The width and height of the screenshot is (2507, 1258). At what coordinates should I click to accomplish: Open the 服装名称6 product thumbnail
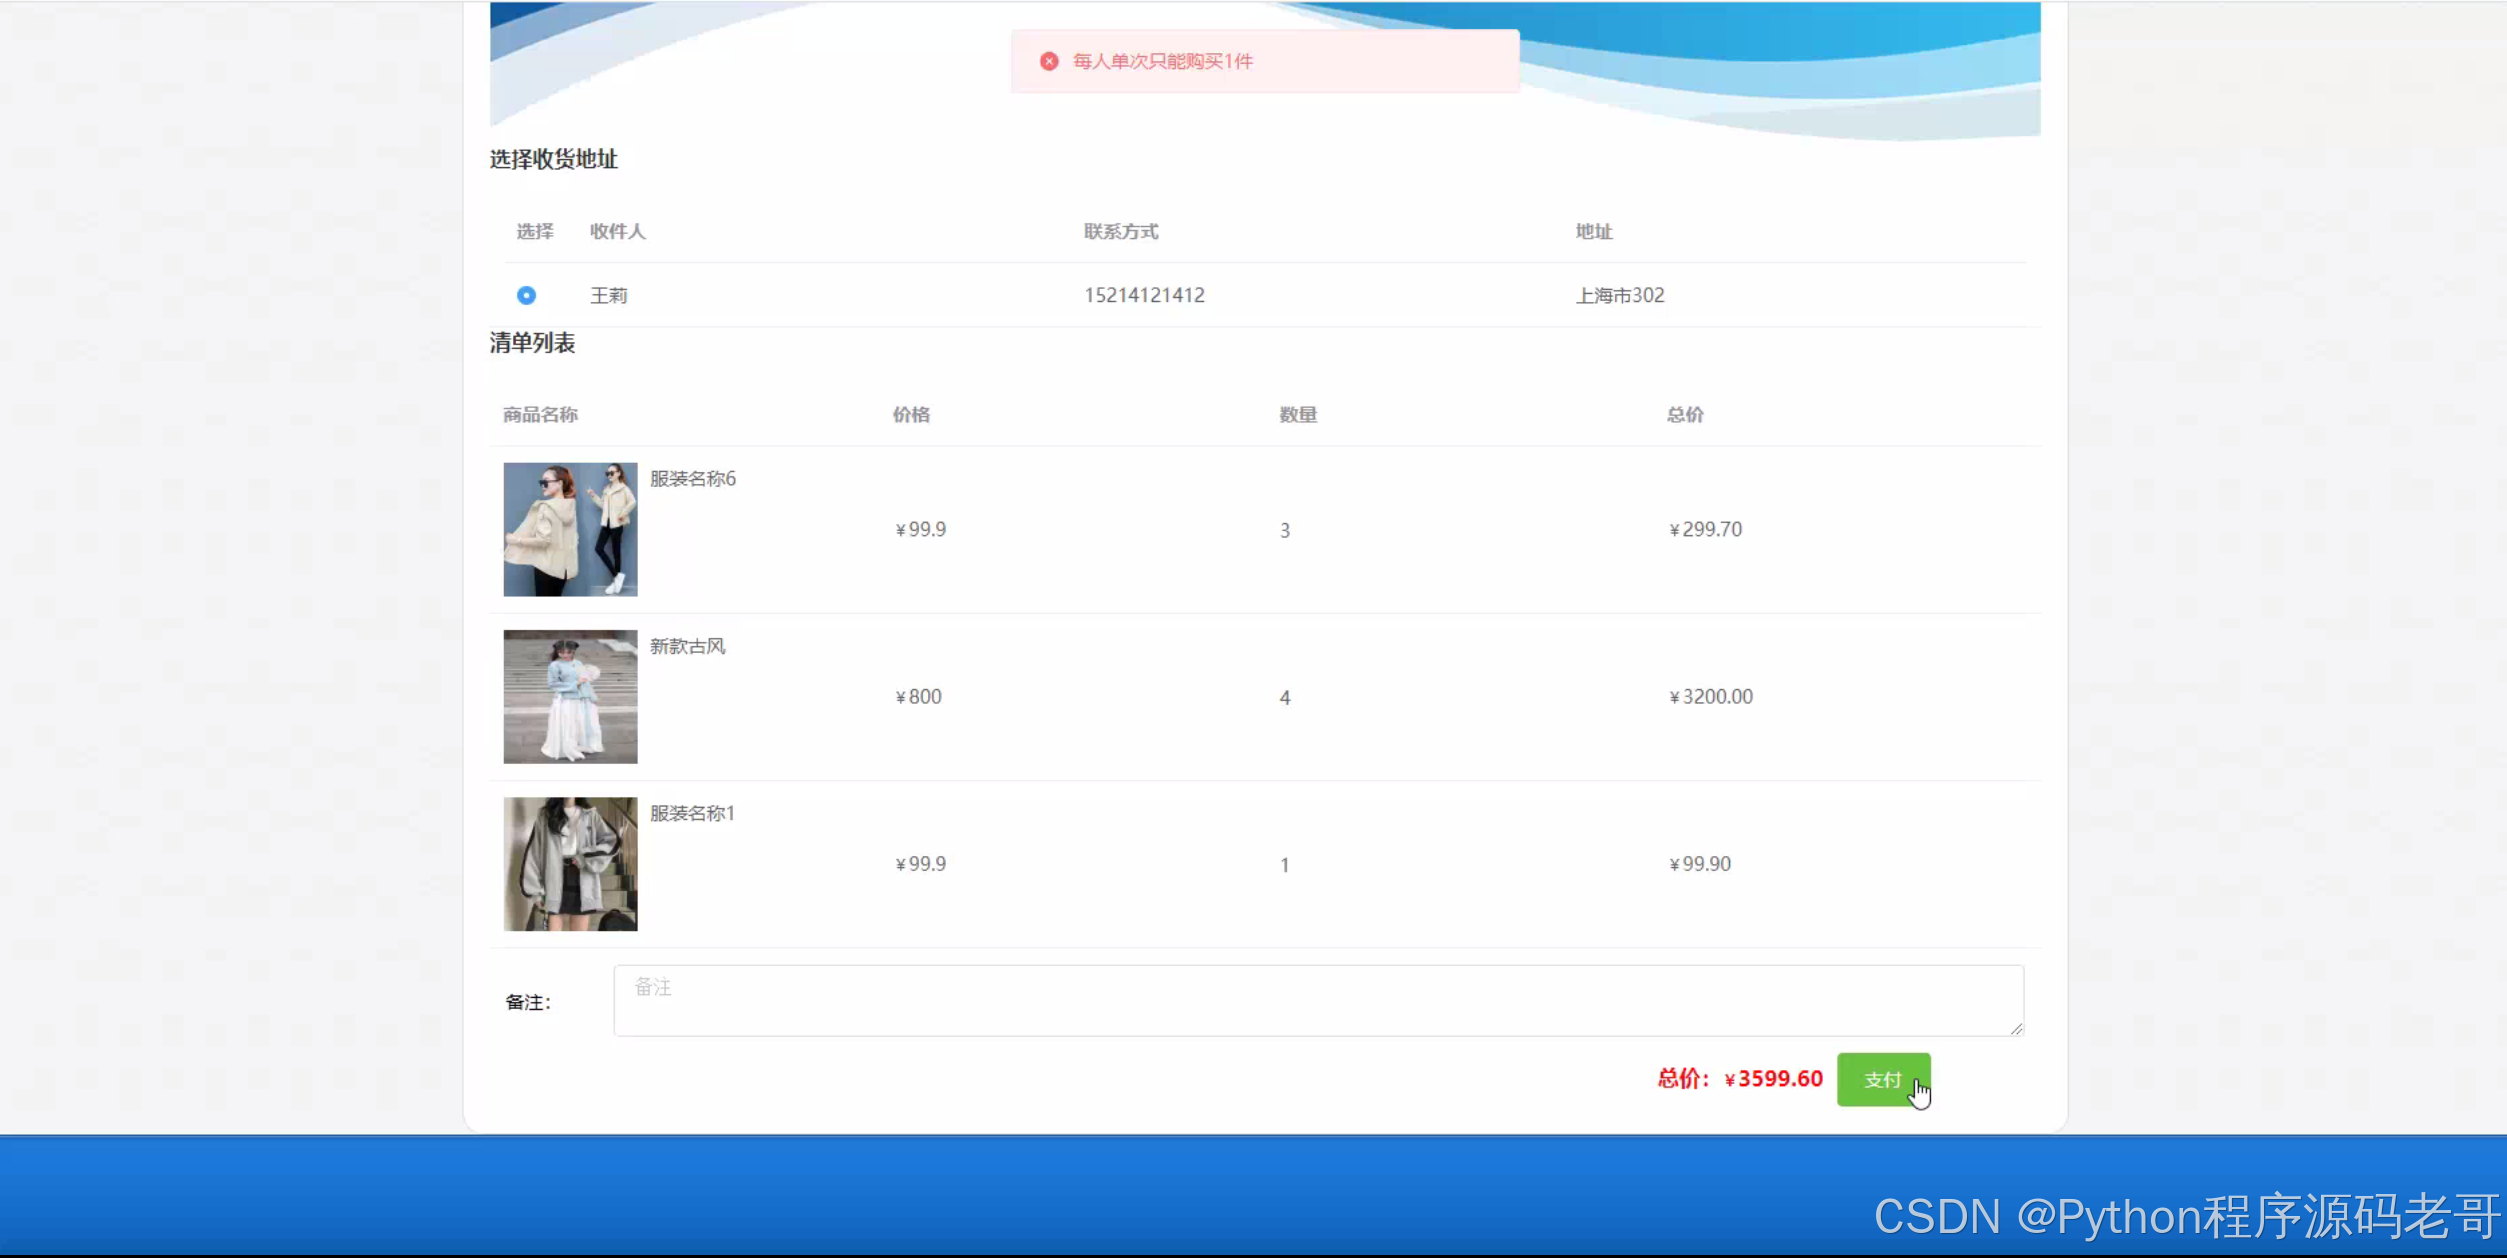pos(570,529)
